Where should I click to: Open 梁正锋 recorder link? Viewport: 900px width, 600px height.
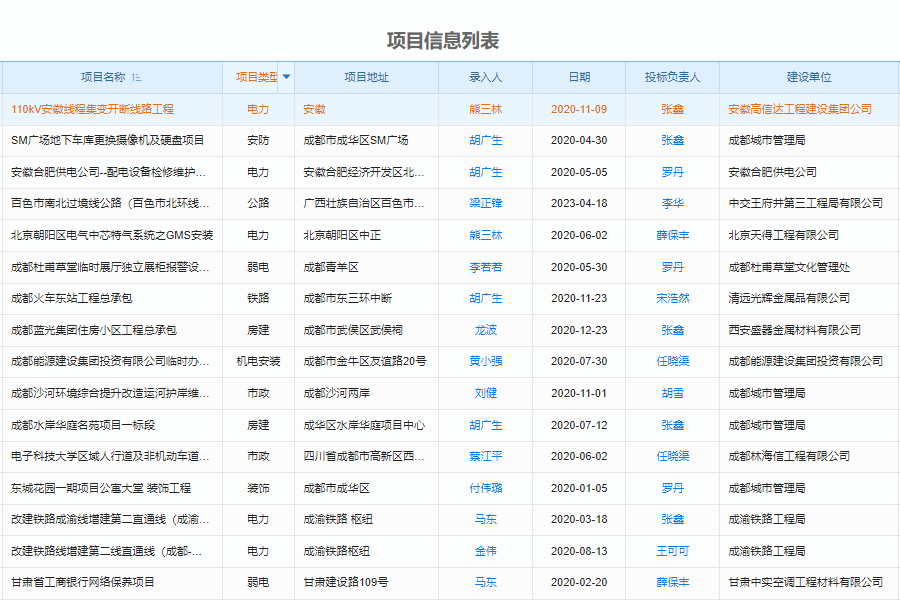(x=486, y=203)
